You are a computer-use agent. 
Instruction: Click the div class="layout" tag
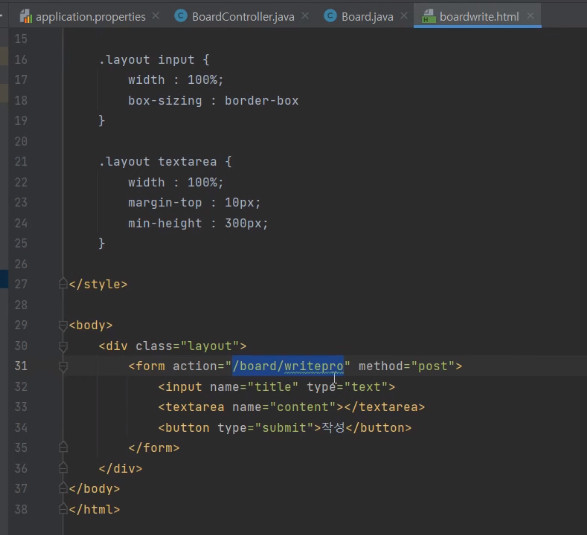pos(173,346)
